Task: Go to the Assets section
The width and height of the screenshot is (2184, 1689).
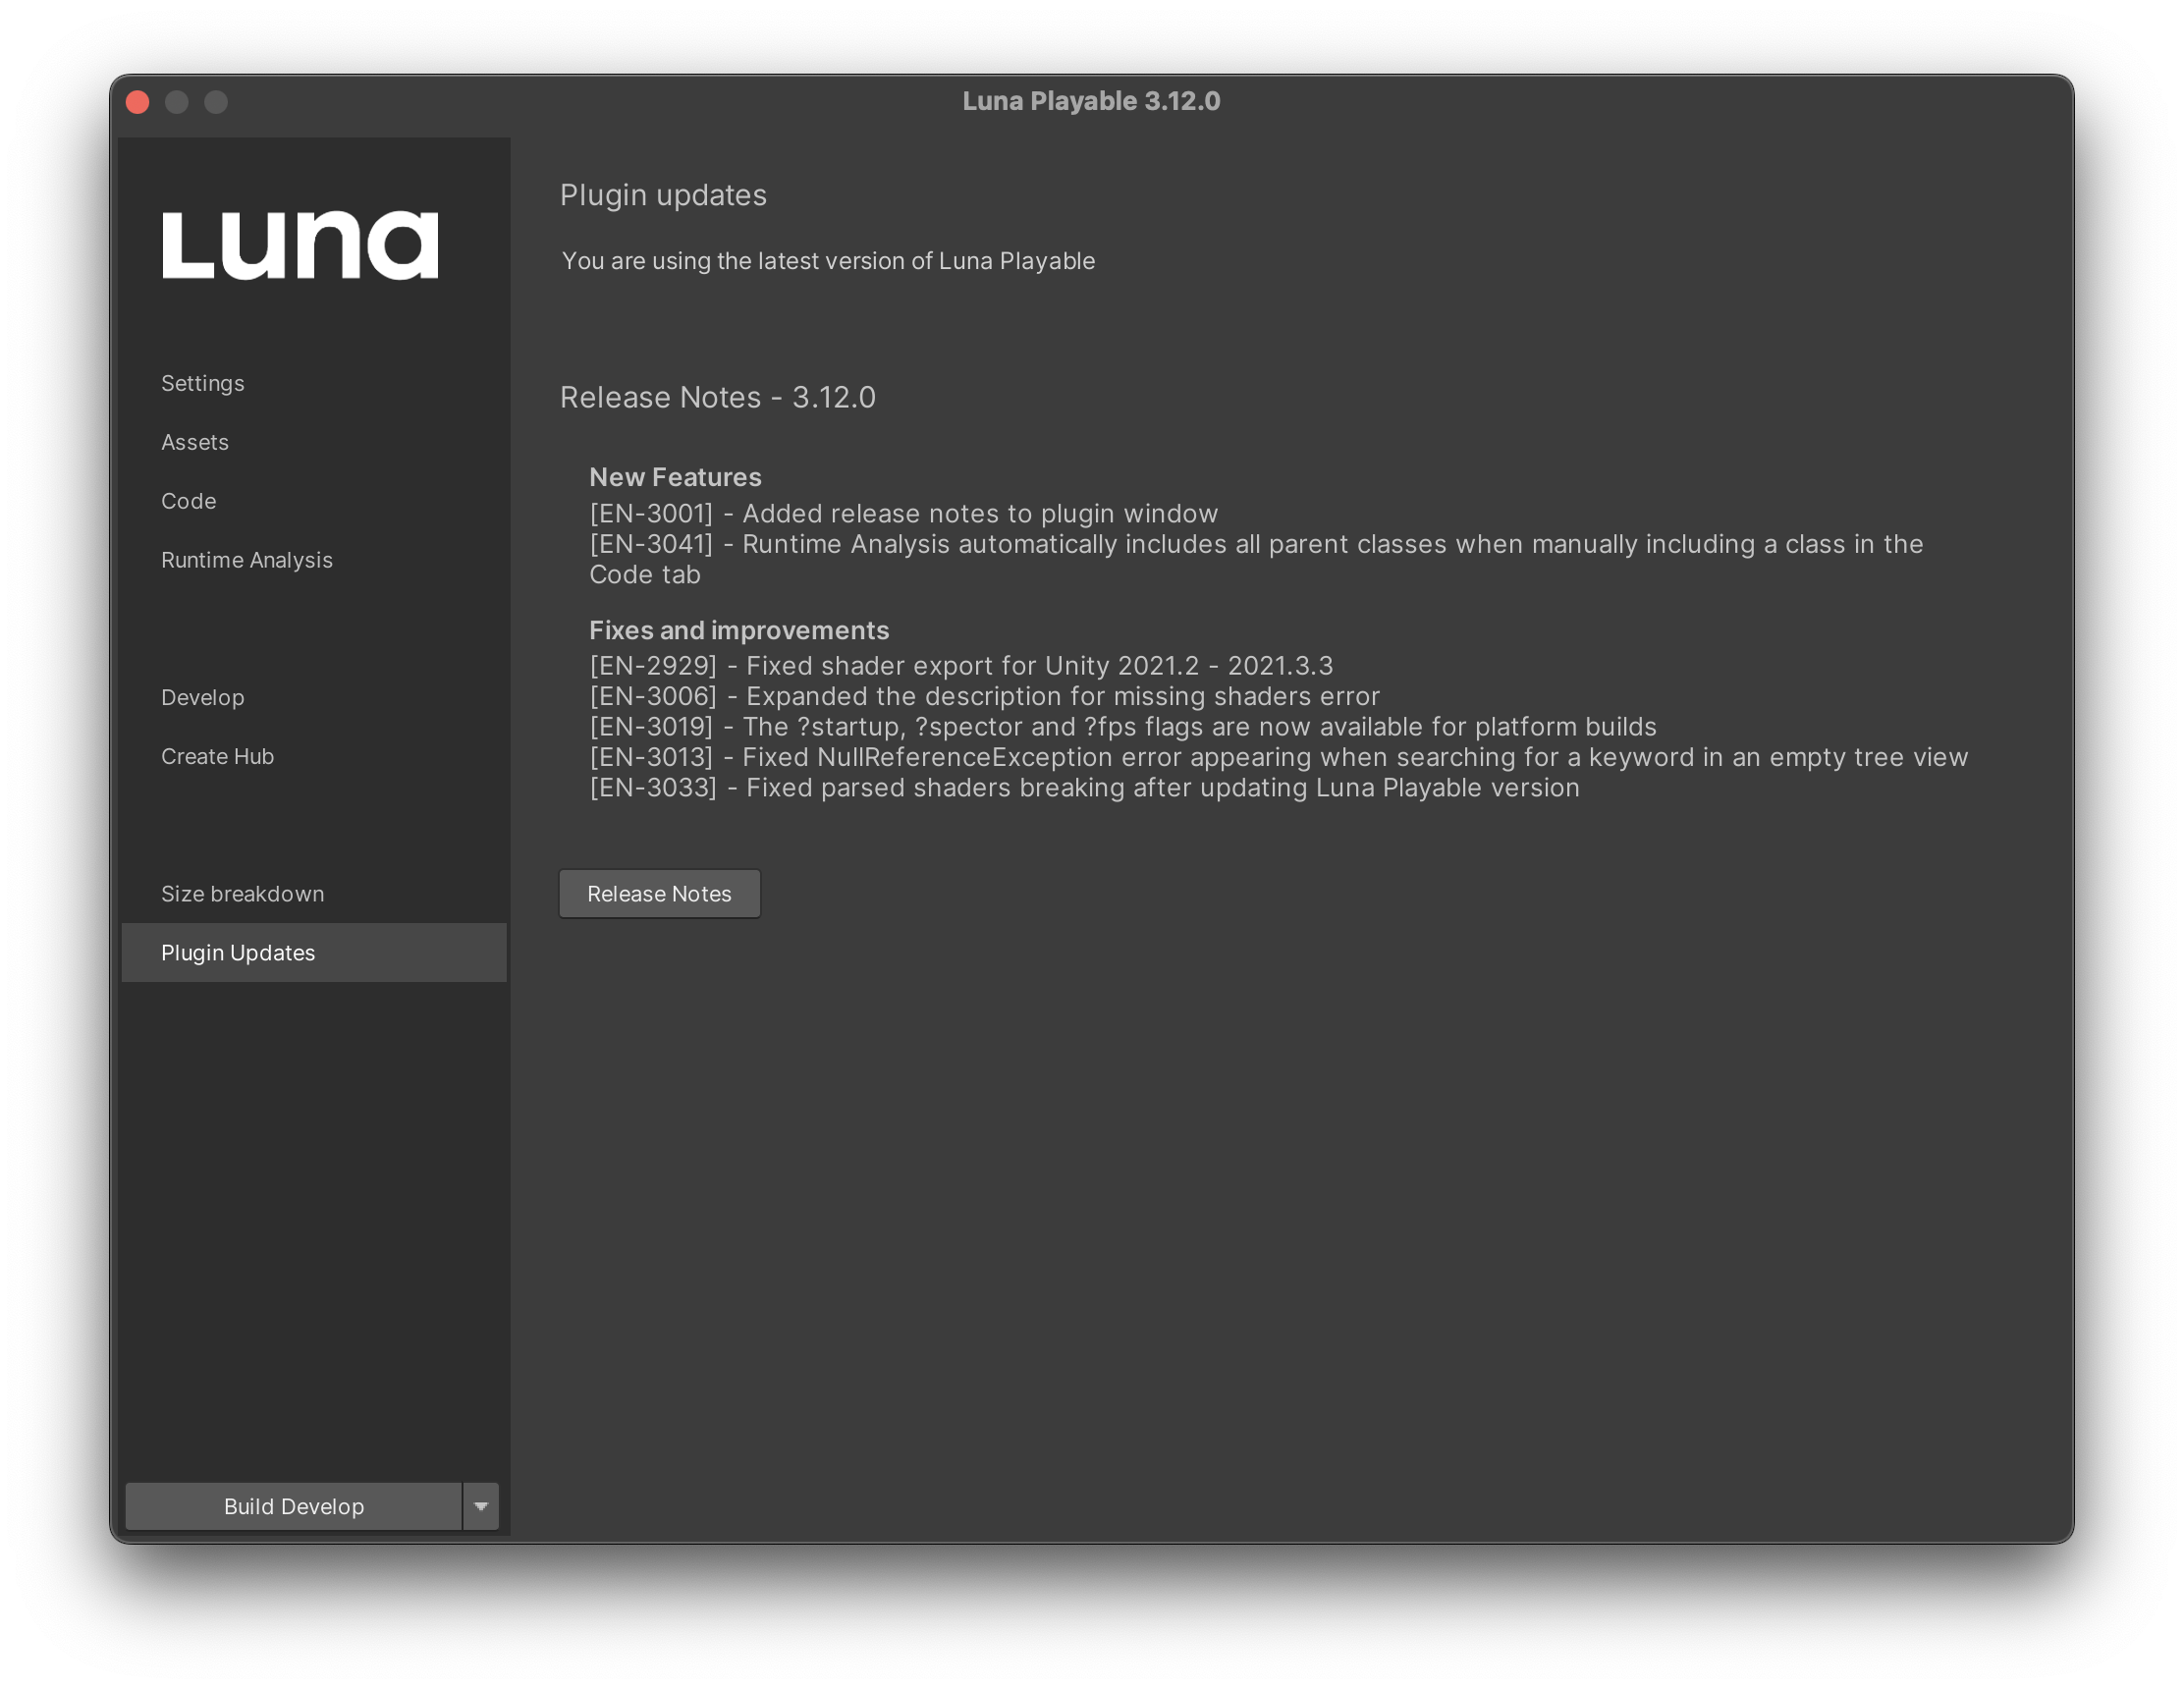Action: [x=313, y=442]
